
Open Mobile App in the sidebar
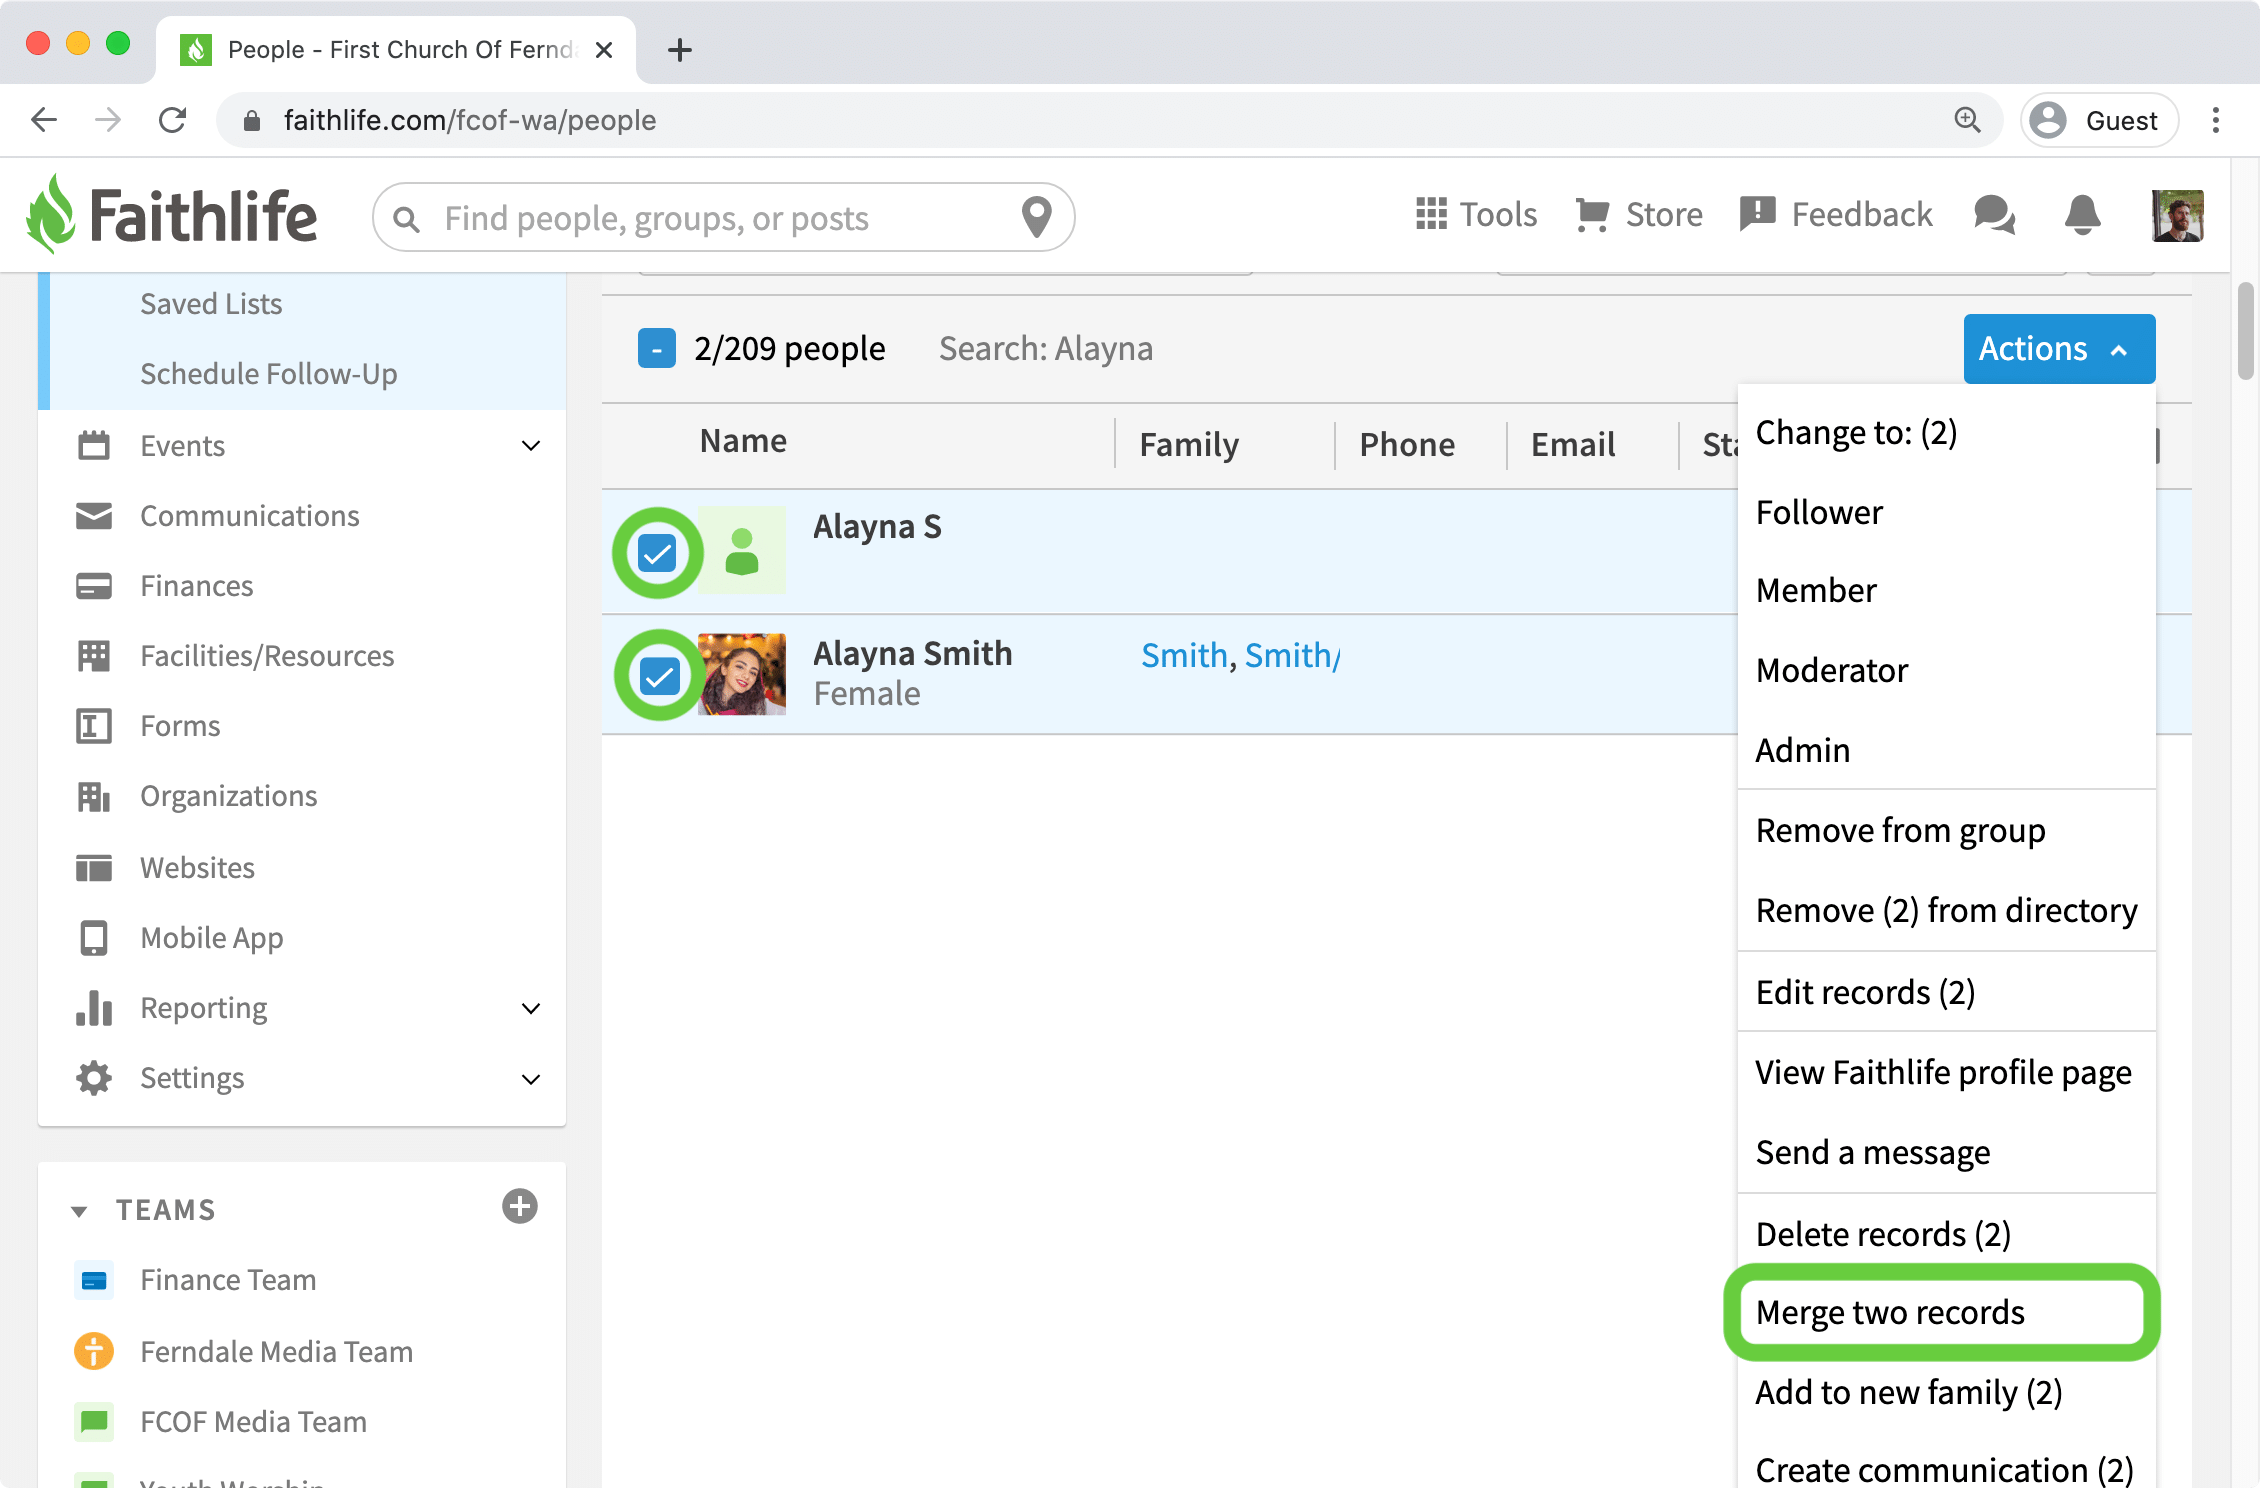pos(211,937)
